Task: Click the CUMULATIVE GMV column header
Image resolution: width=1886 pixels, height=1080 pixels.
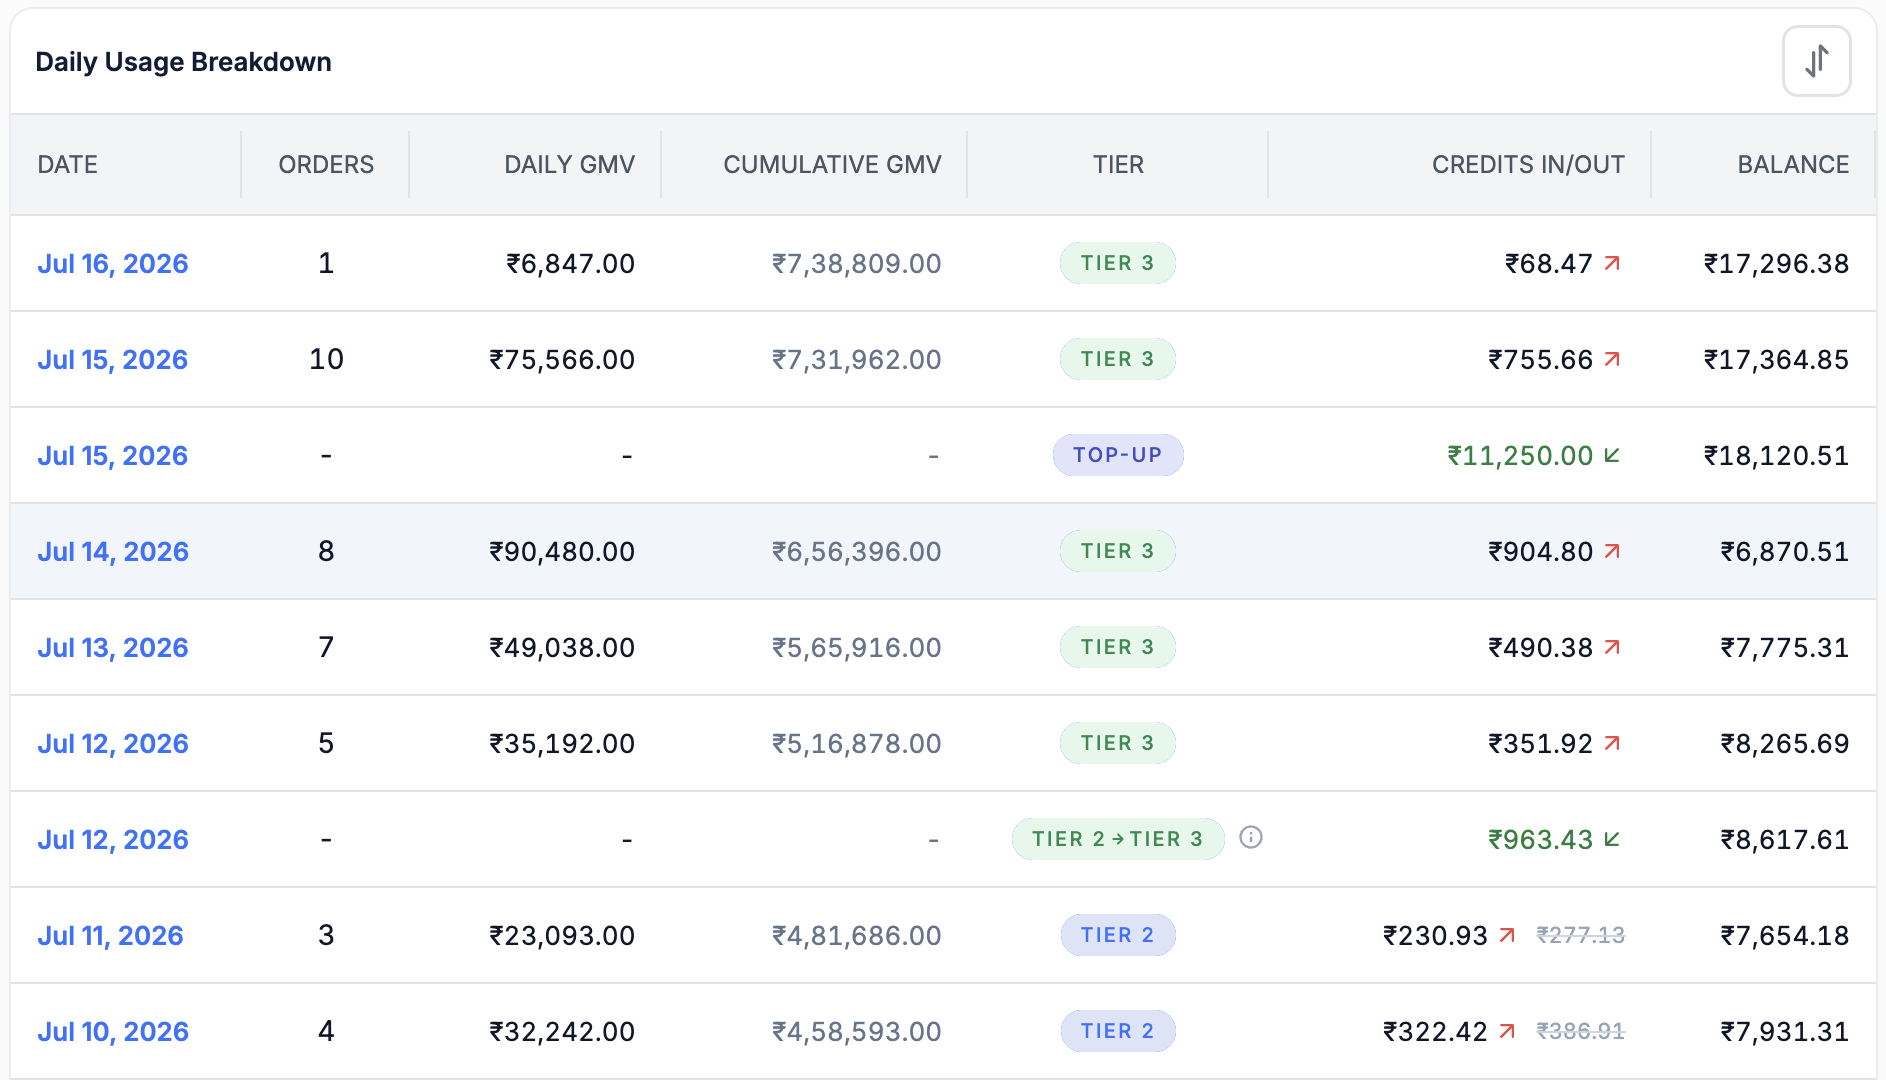Action: point(832,165)
